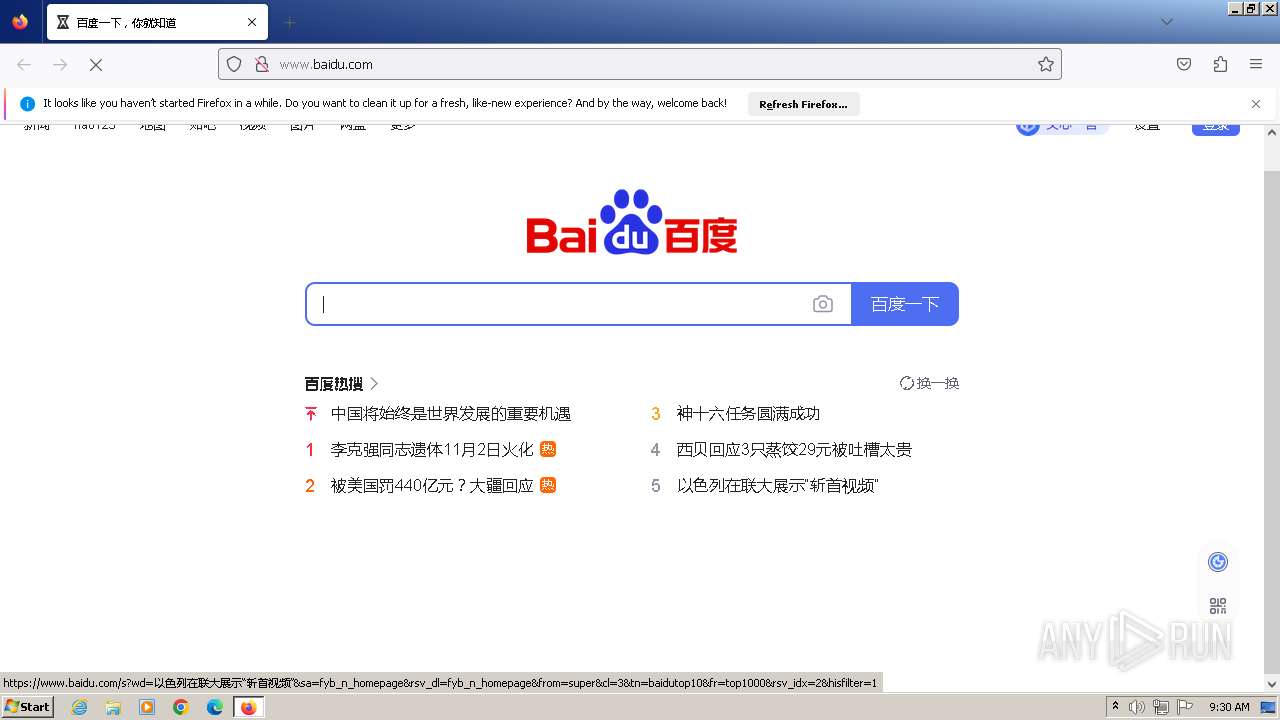Stop loading the page

pyautogui.click(x=96, y=64)
